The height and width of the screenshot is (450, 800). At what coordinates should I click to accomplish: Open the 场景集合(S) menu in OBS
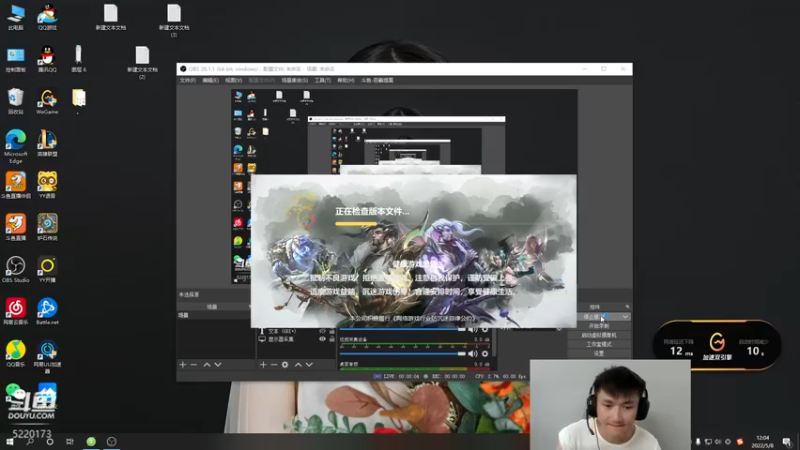pos(294,81)
